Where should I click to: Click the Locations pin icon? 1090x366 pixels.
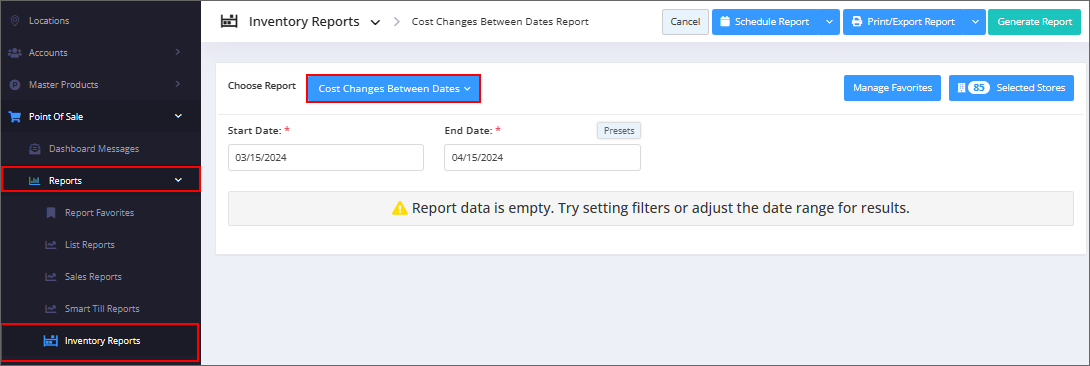15,21
